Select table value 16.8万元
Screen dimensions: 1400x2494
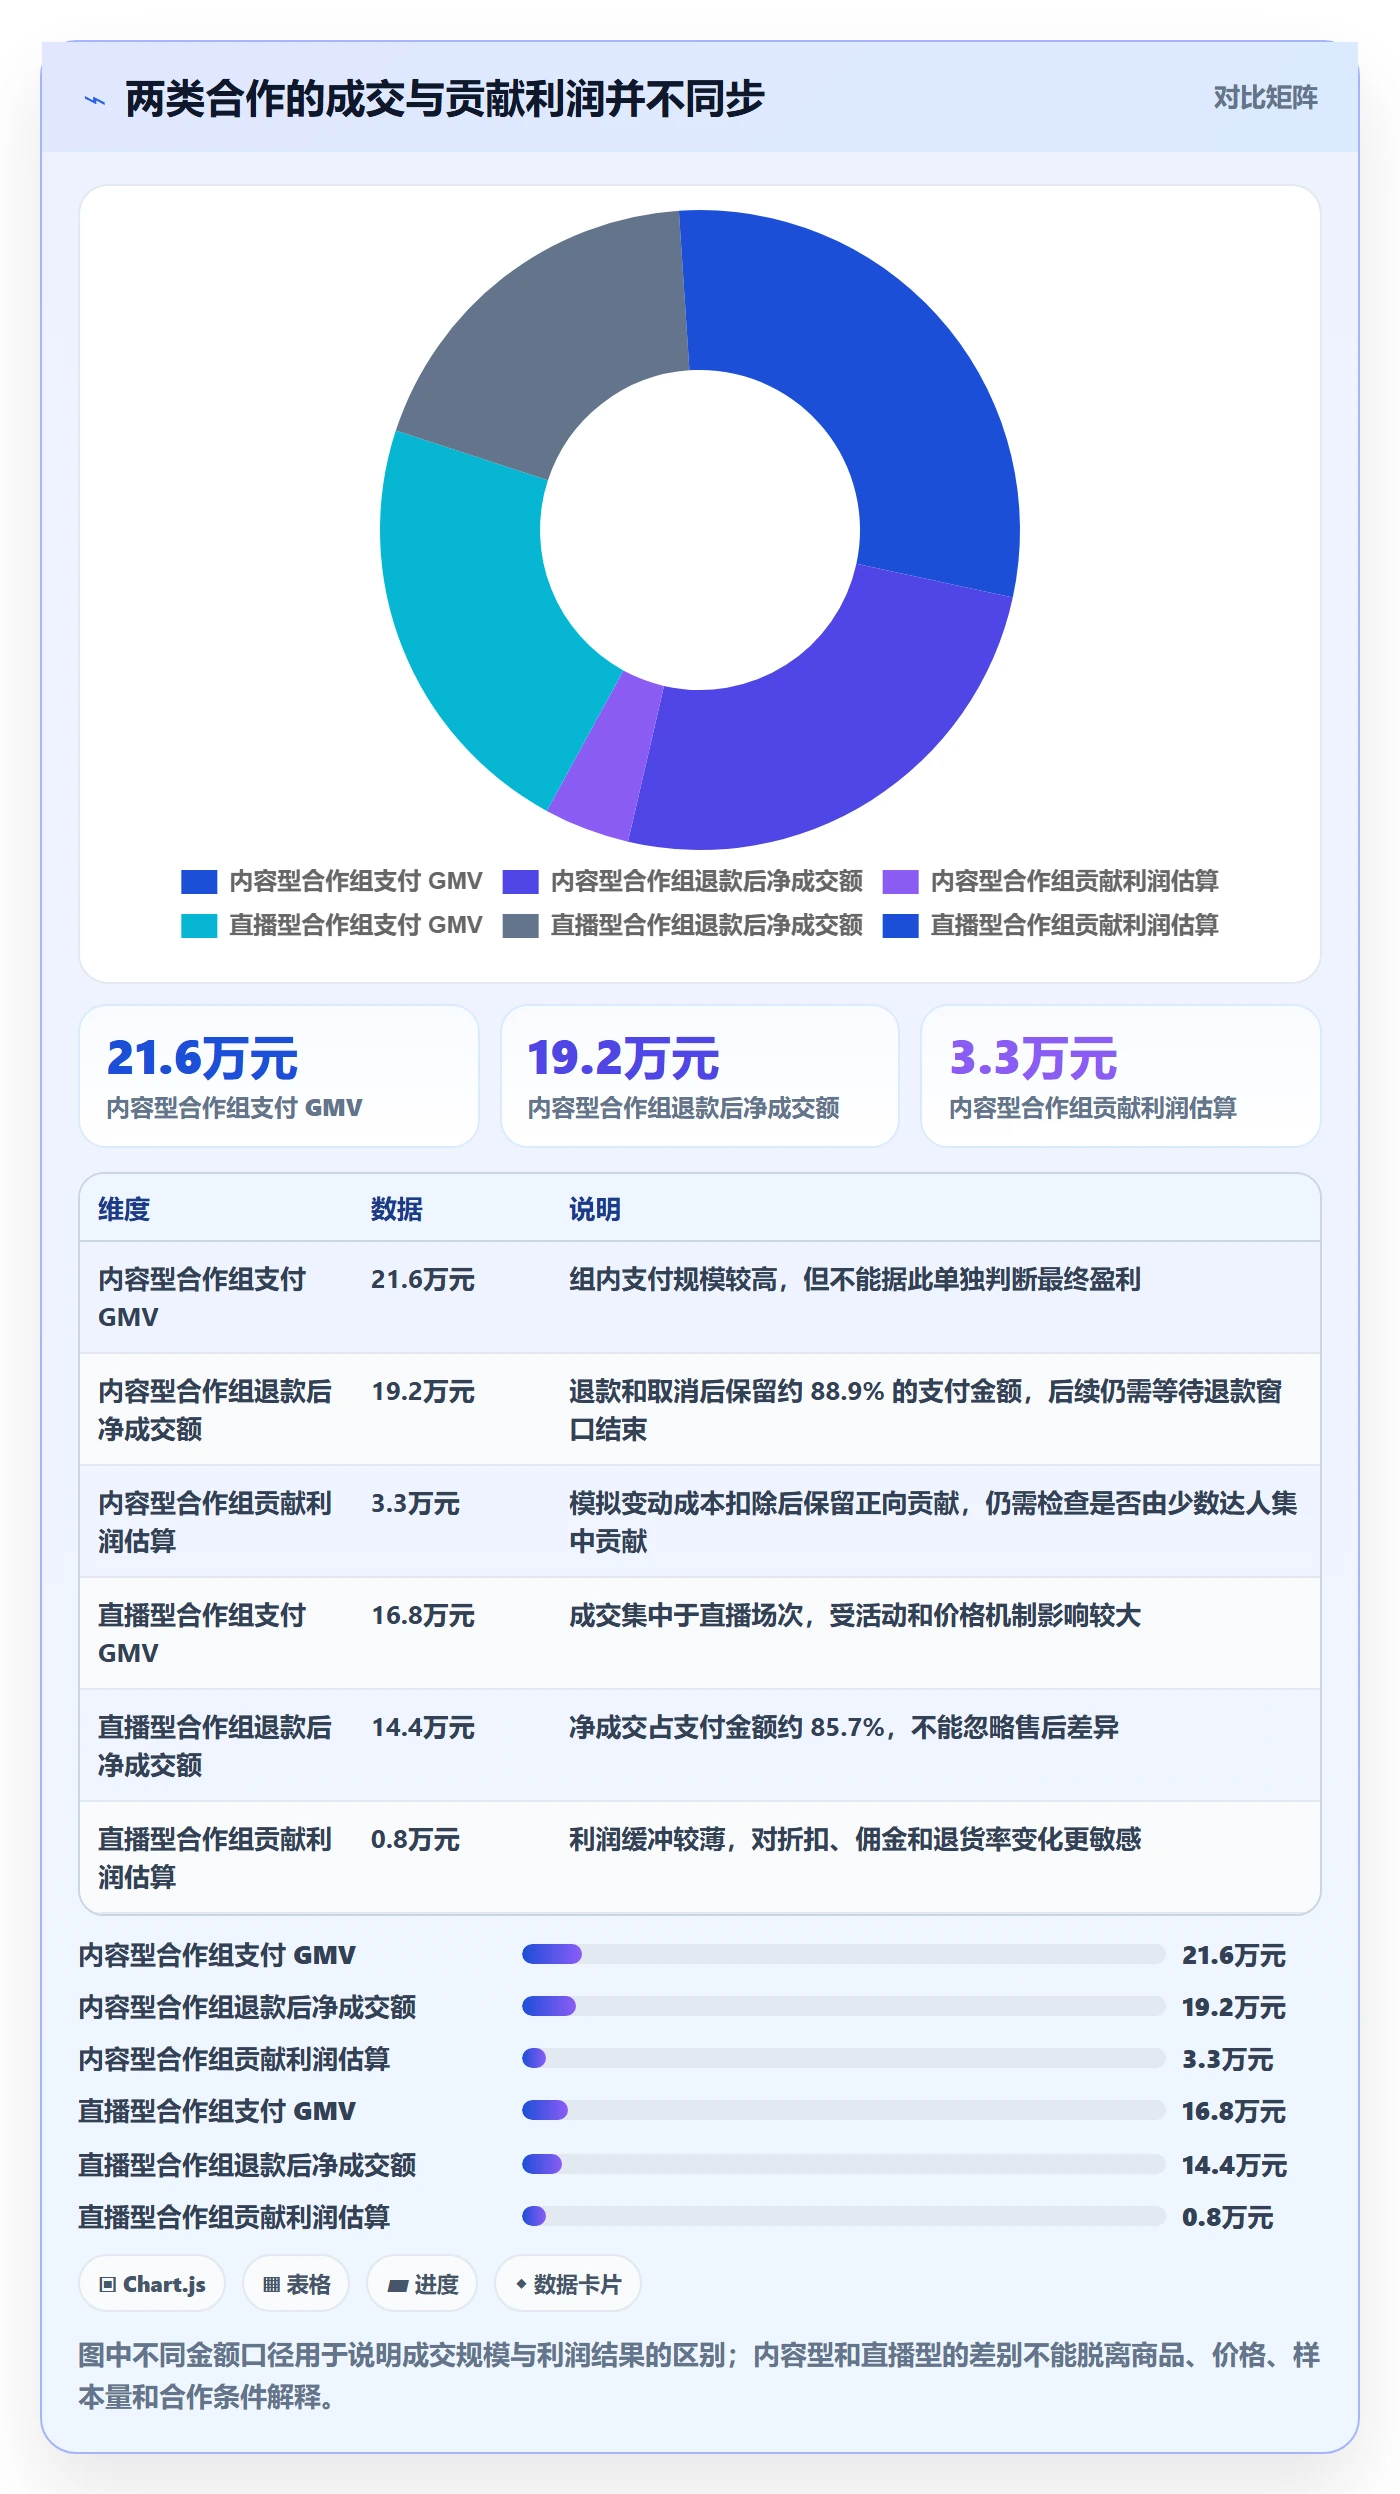[423, 1615]
